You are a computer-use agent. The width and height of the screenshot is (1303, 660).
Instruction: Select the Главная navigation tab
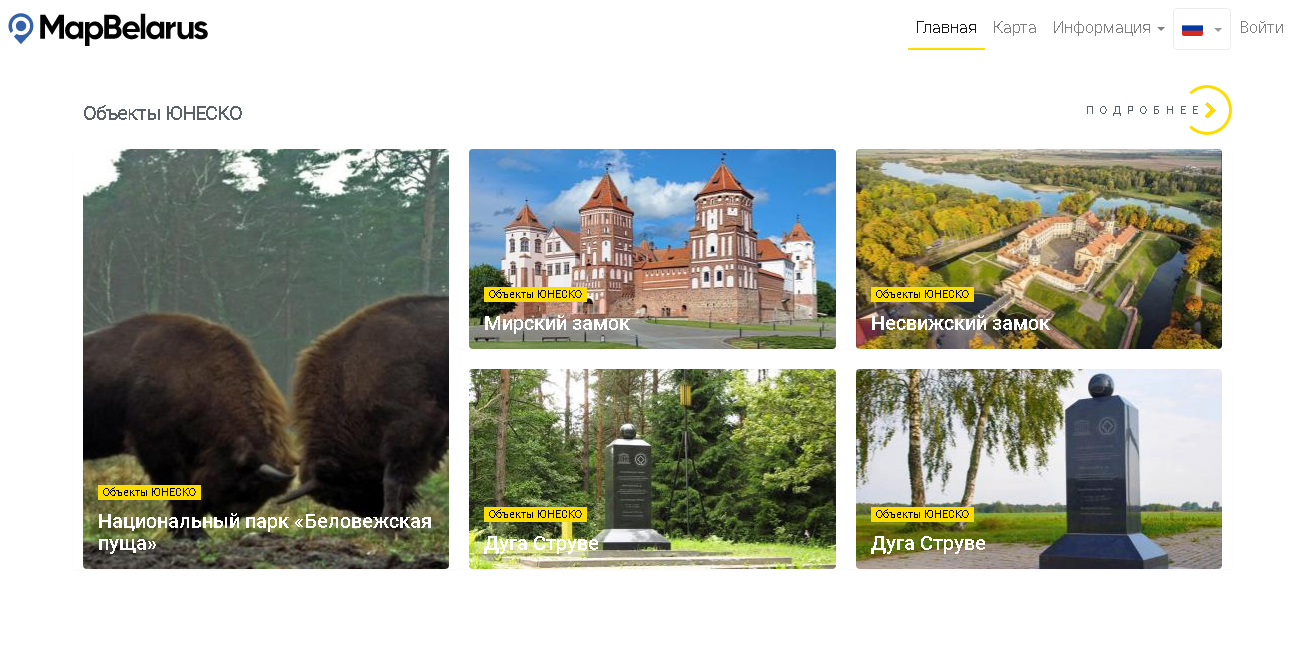(946, 28)
